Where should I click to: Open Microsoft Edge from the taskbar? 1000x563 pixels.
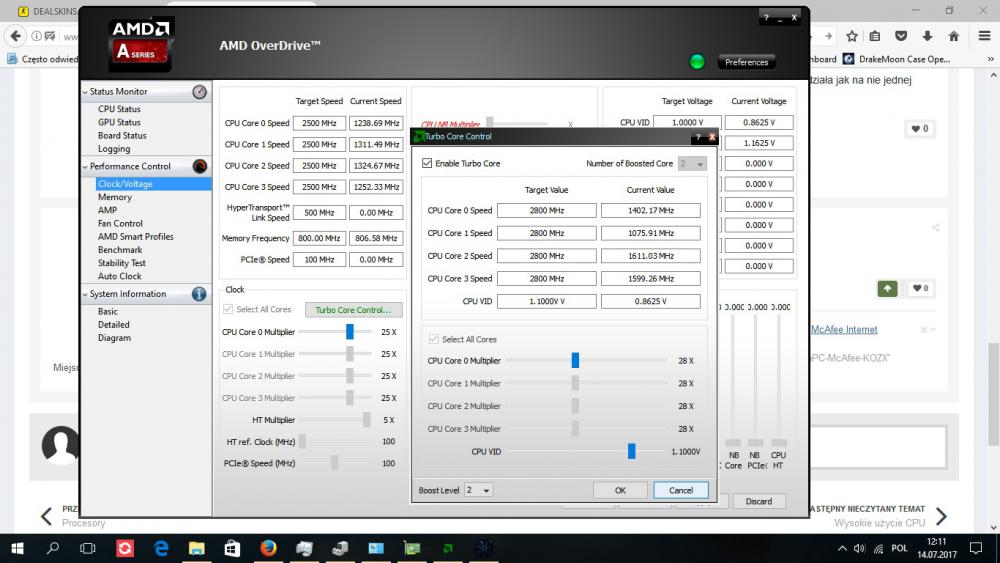coord(161,548)
